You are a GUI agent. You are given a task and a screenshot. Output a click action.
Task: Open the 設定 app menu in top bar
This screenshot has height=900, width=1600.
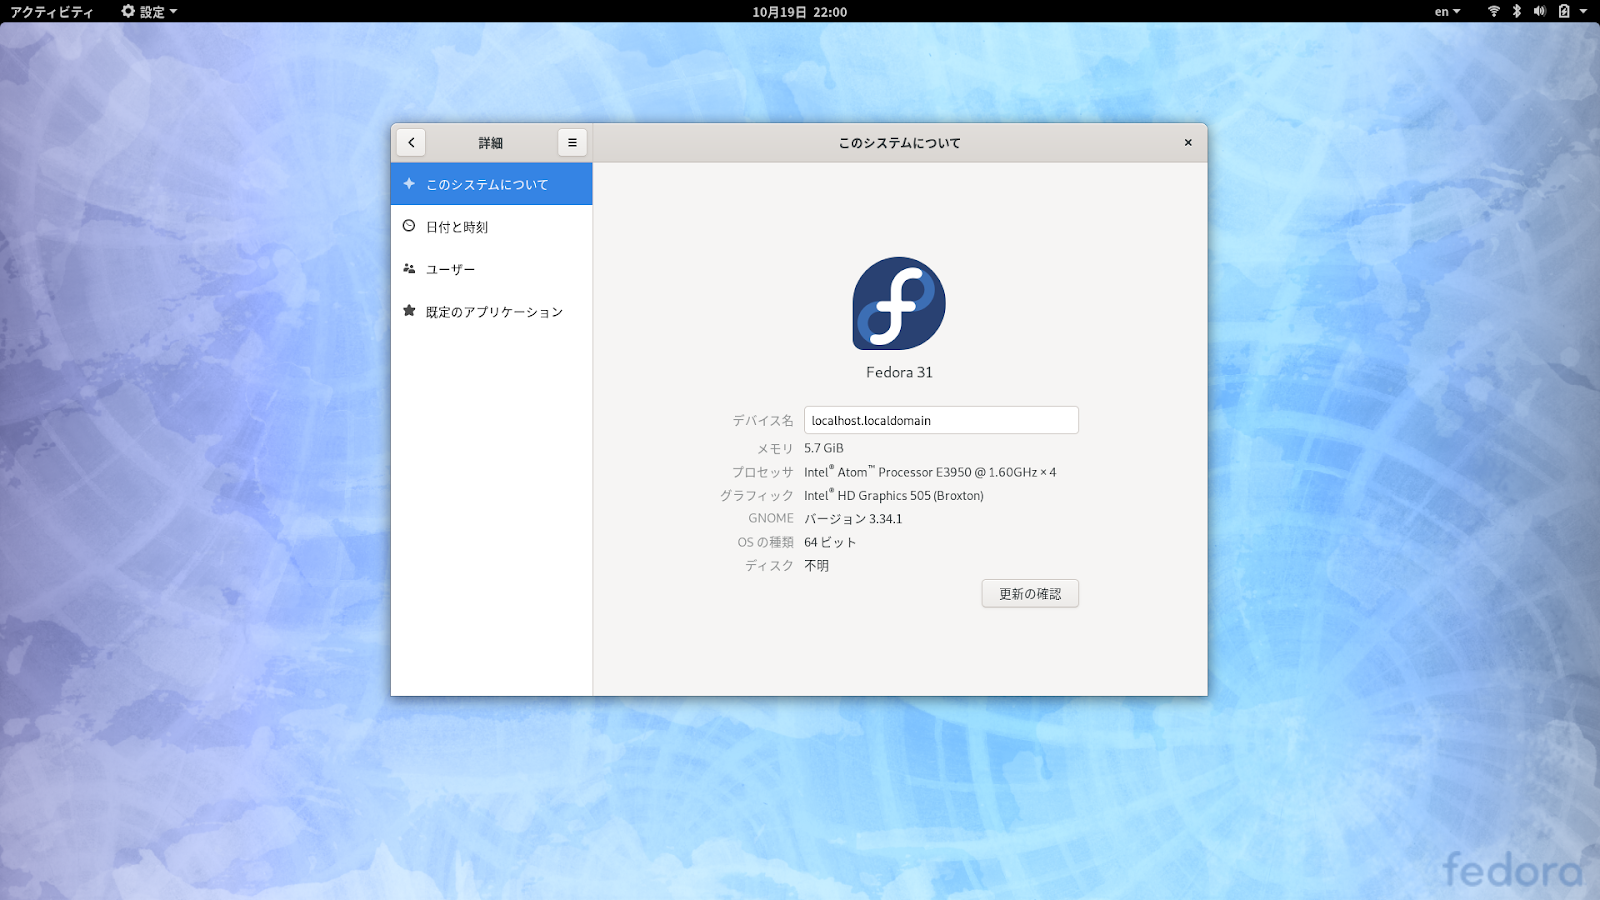point(150,12)
